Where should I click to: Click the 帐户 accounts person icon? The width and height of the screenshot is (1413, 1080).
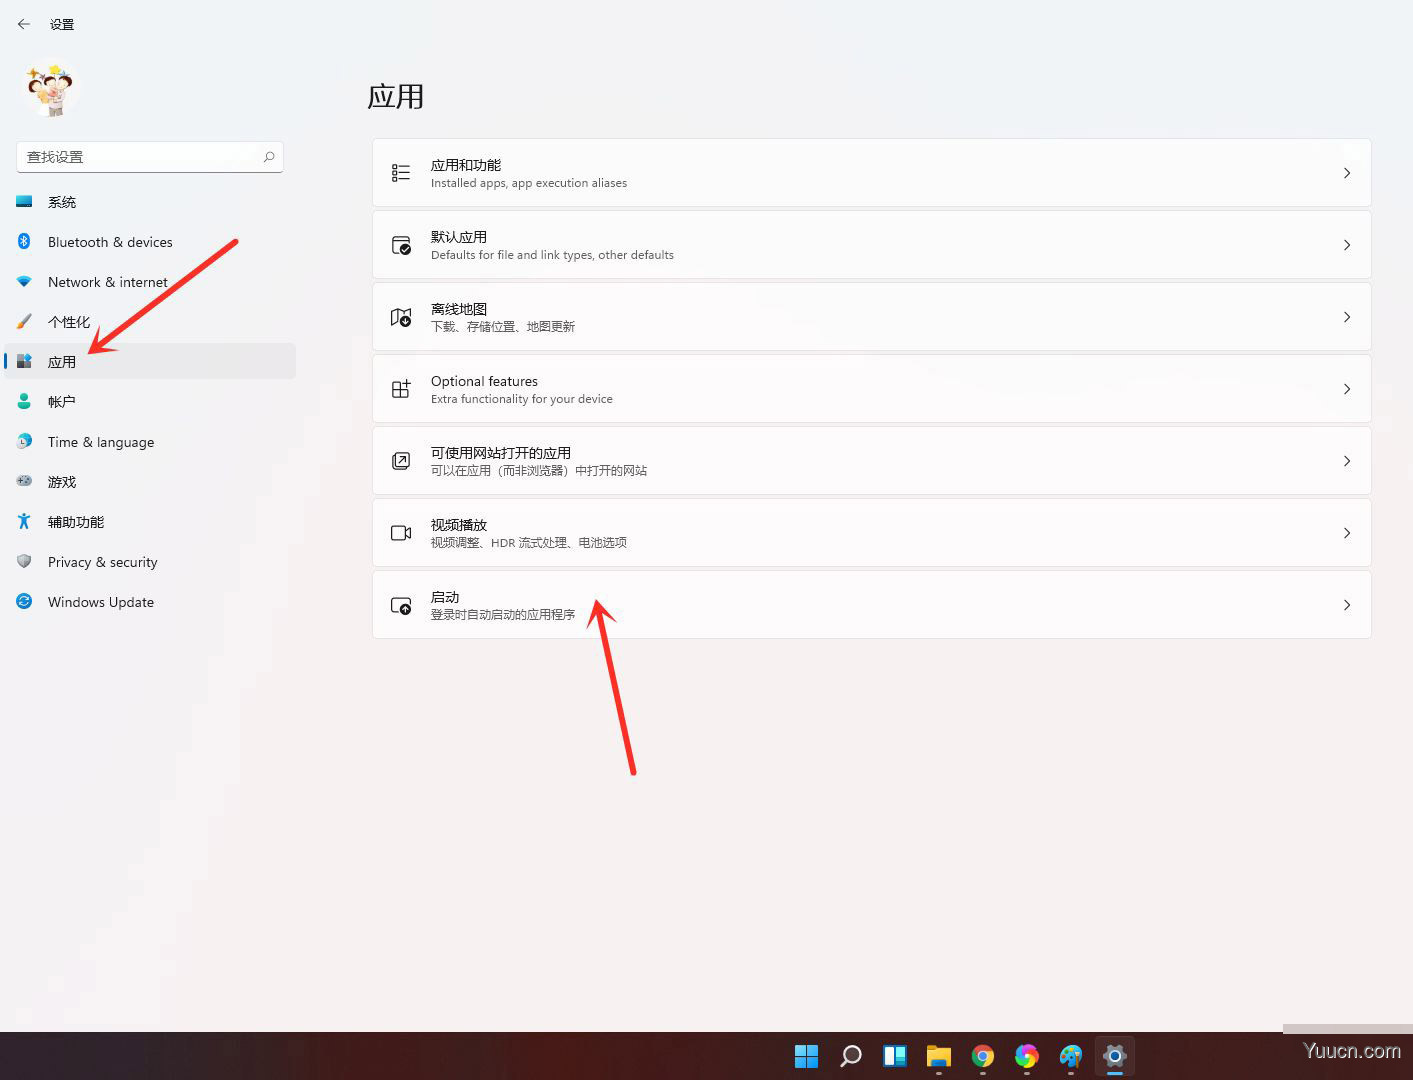tap(24, 402)
